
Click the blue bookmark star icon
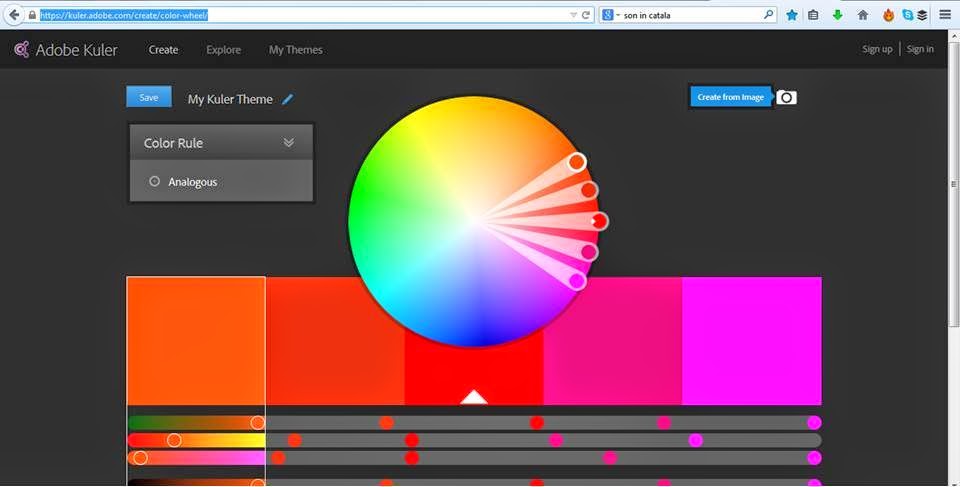click(x=792, y=15)
